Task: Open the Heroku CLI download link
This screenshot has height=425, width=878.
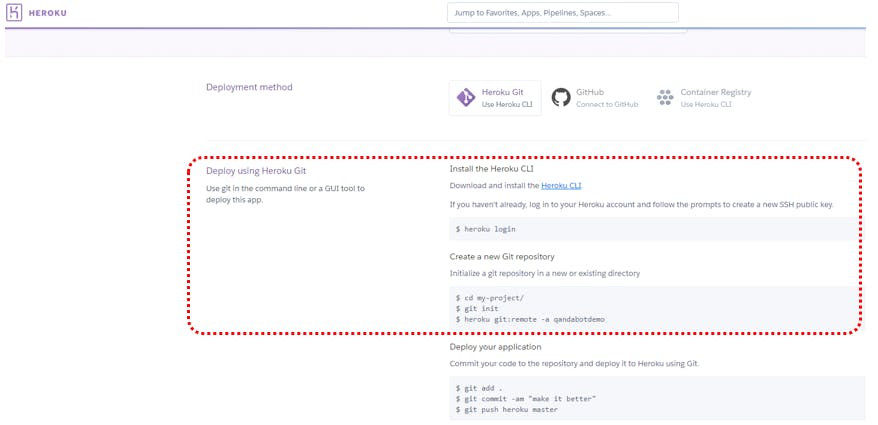Action: (x=562, y=186)
